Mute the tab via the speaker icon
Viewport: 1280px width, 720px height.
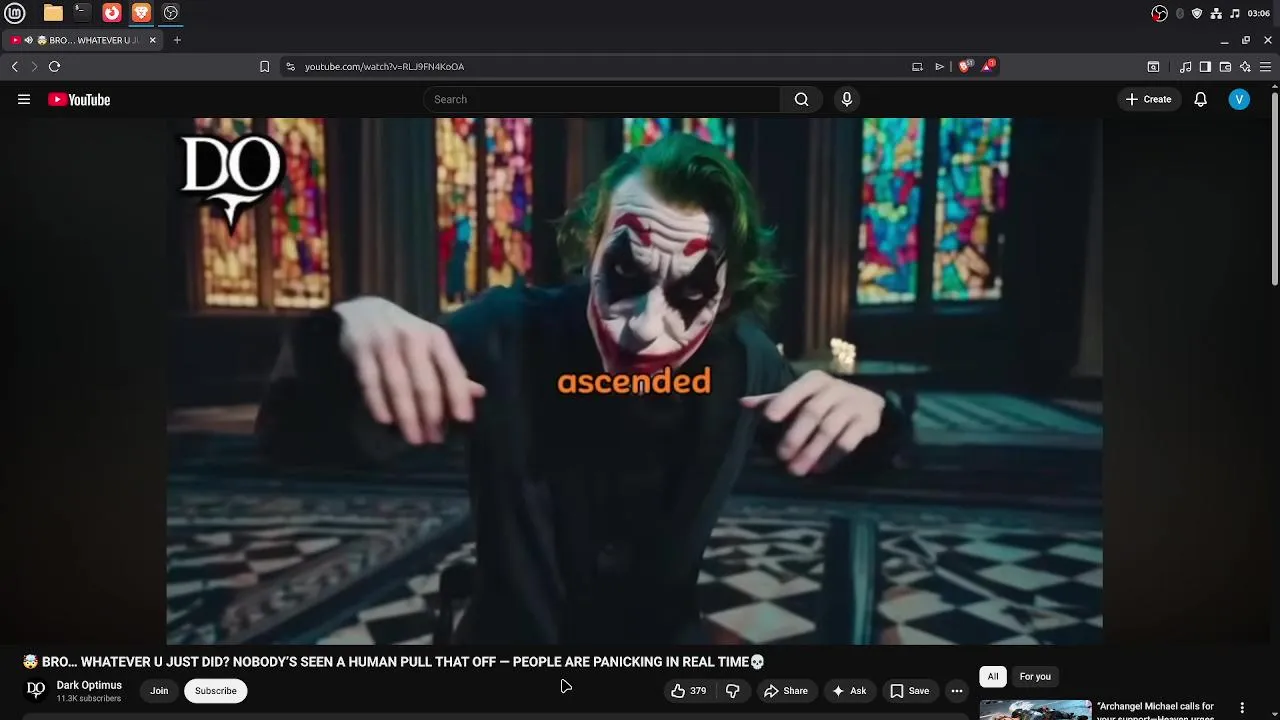coord(29,40)
